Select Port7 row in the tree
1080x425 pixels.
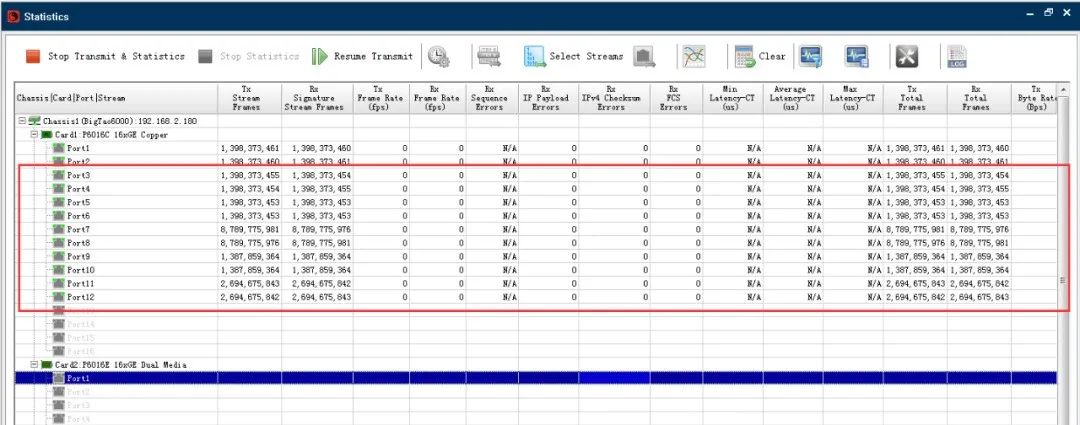pos(78,229)
